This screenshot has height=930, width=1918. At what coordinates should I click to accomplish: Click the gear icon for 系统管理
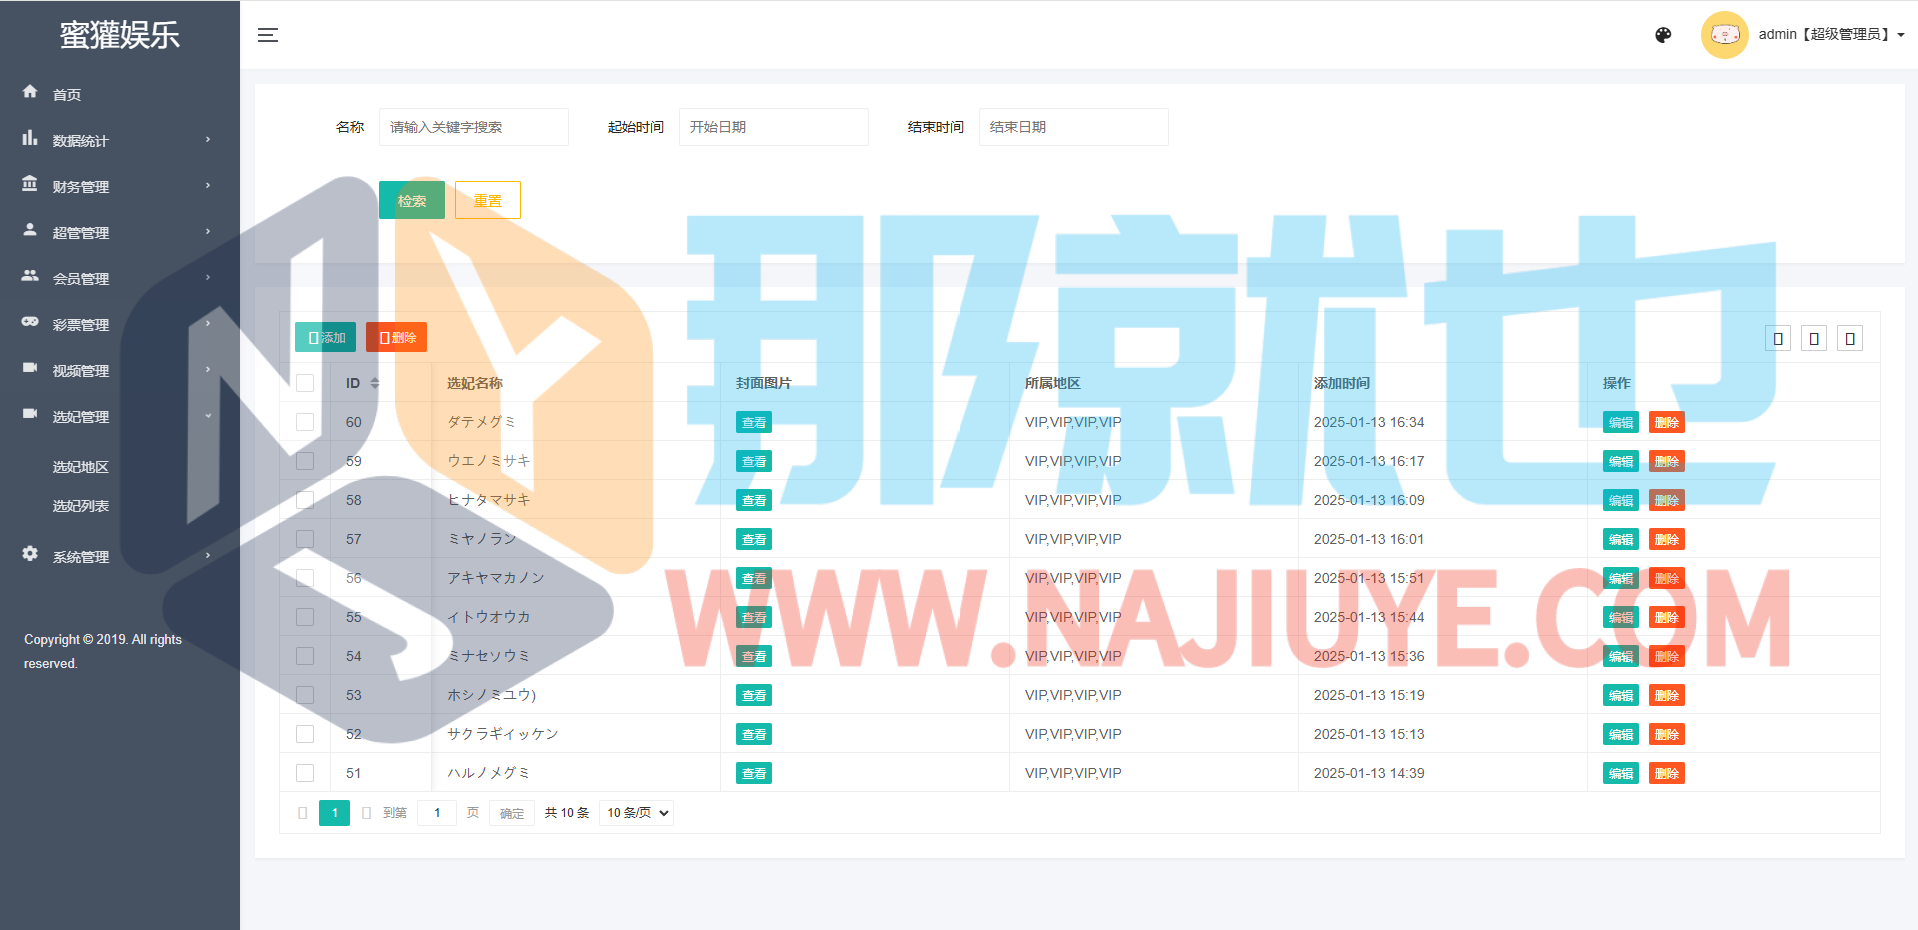click(30, 554)
